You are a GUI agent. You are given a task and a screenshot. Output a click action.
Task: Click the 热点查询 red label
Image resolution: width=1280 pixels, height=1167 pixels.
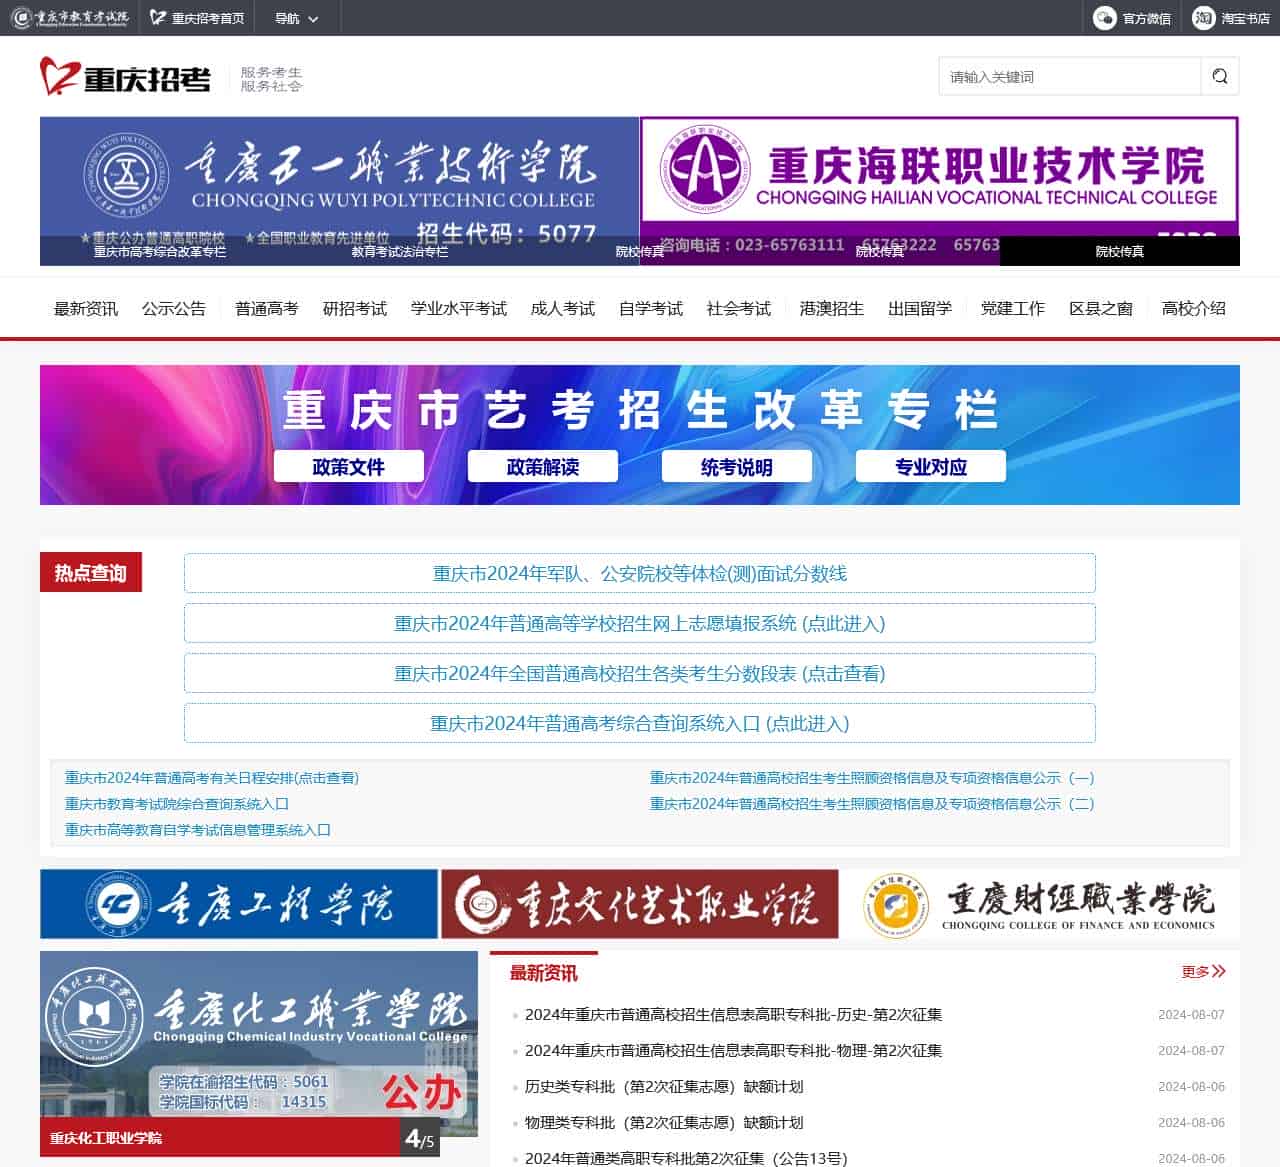(91, 572)
